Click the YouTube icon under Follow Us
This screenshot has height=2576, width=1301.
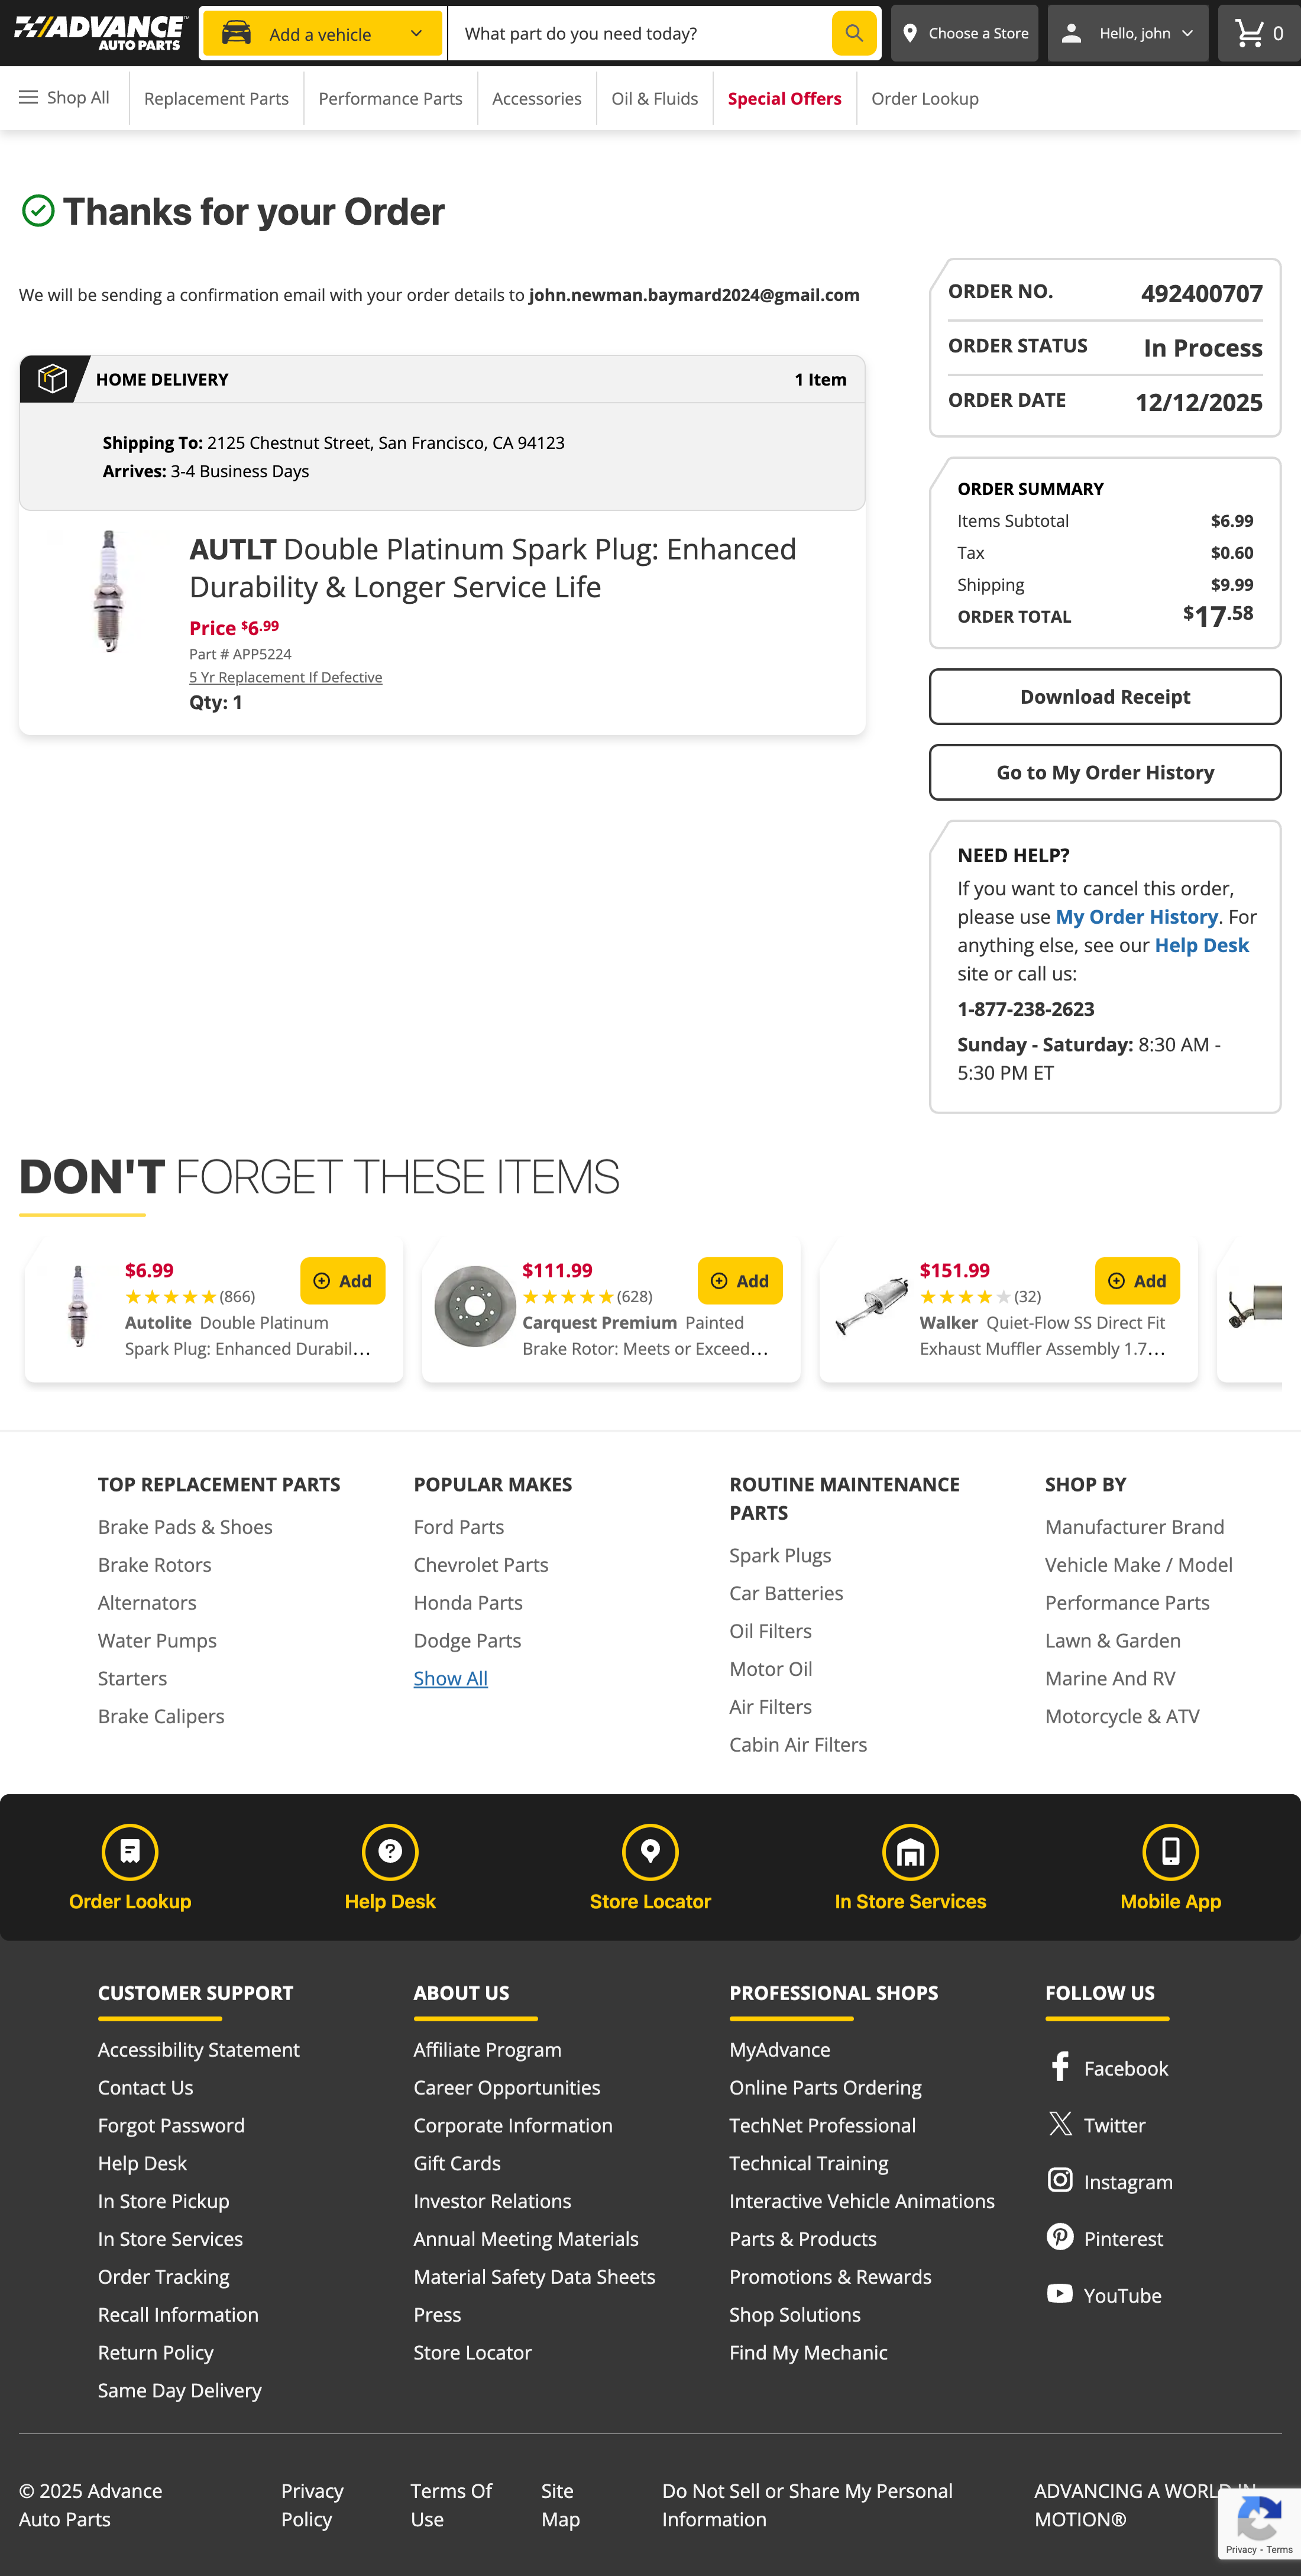1060,2294
